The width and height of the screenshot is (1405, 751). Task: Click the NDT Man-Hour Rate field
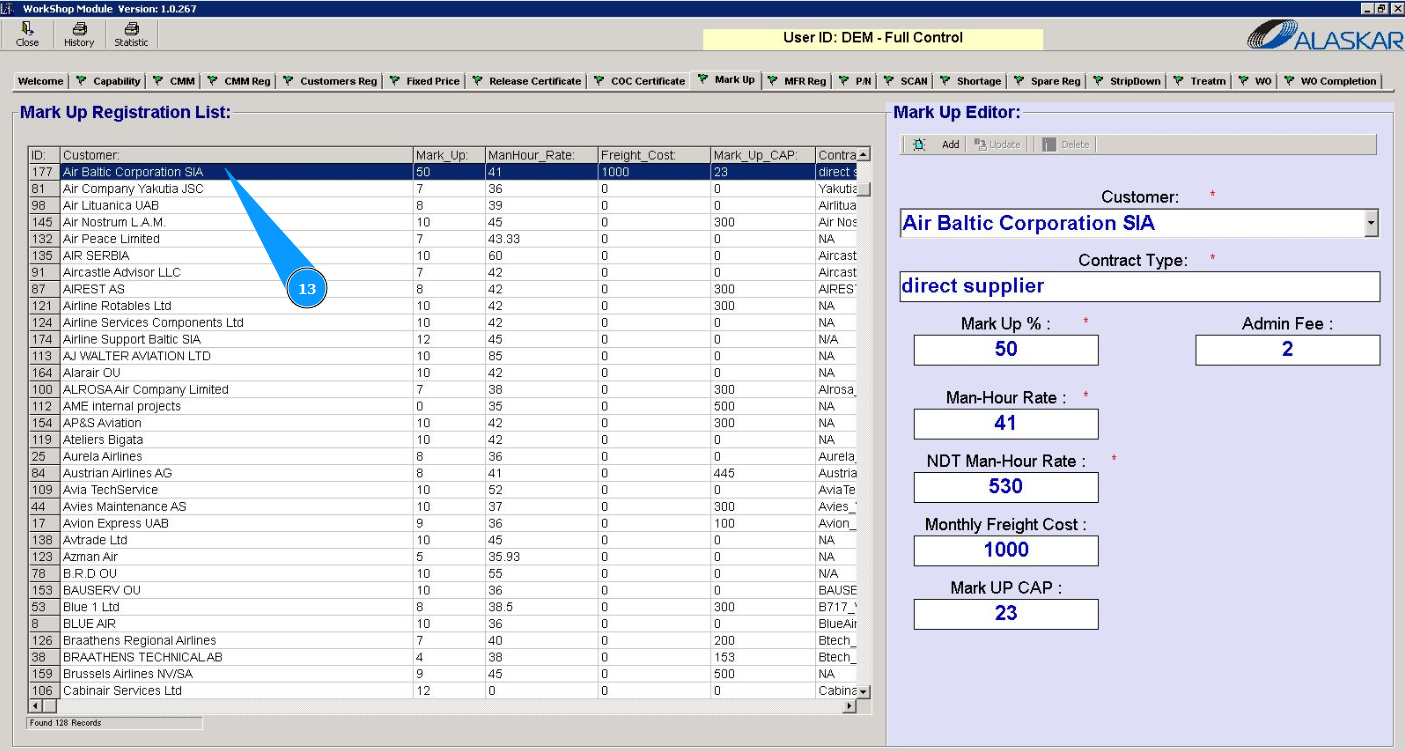pos(1005,487)
